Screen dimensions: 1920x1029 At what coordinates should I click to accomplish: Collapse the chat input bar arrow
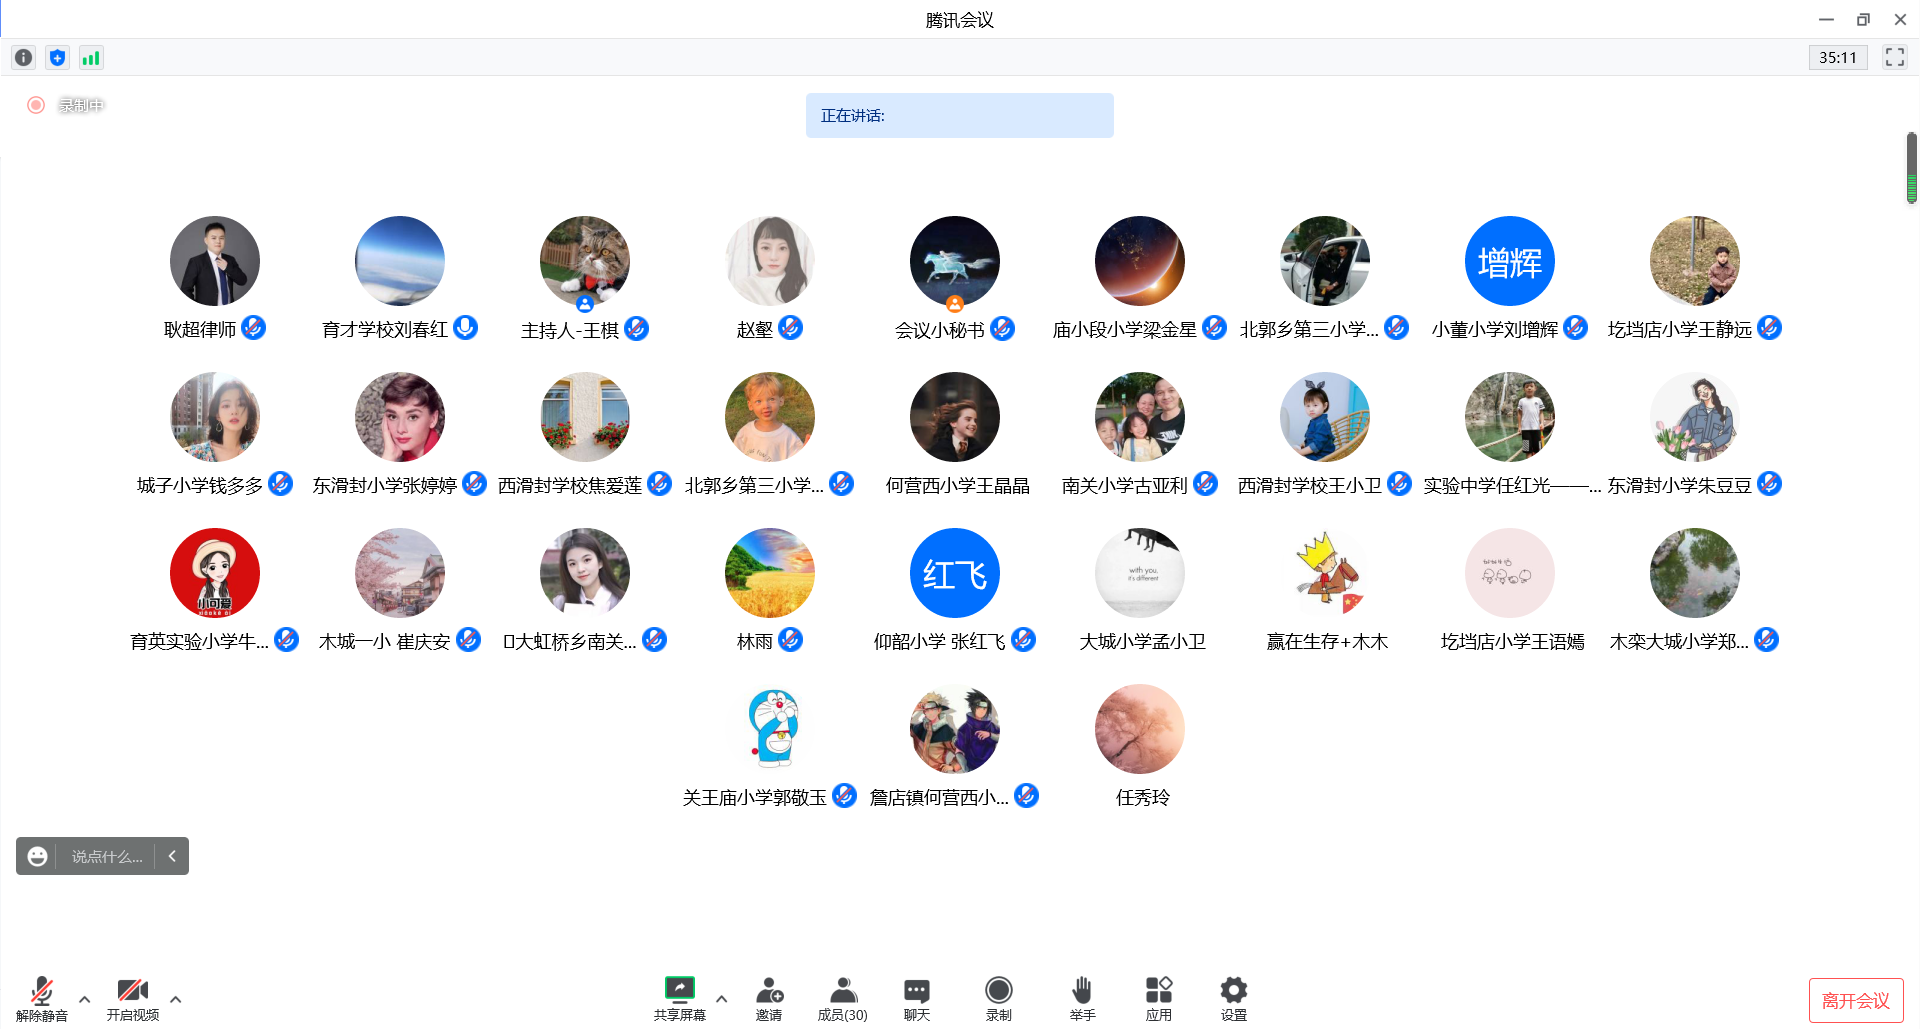[x=172, y=856]
